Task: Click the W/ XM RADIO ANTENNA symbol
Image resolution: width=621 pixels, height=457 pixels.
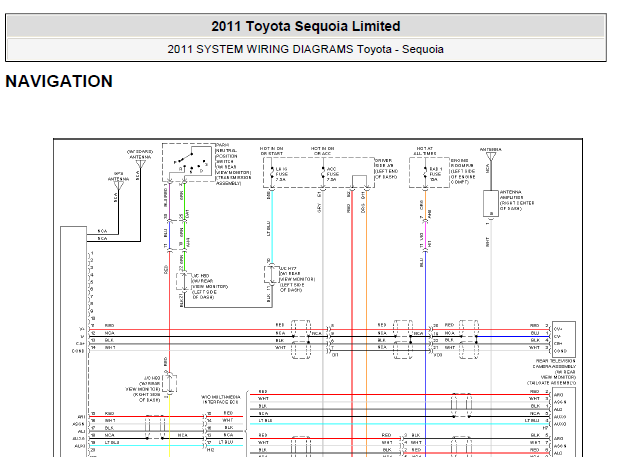Action: 141,164
